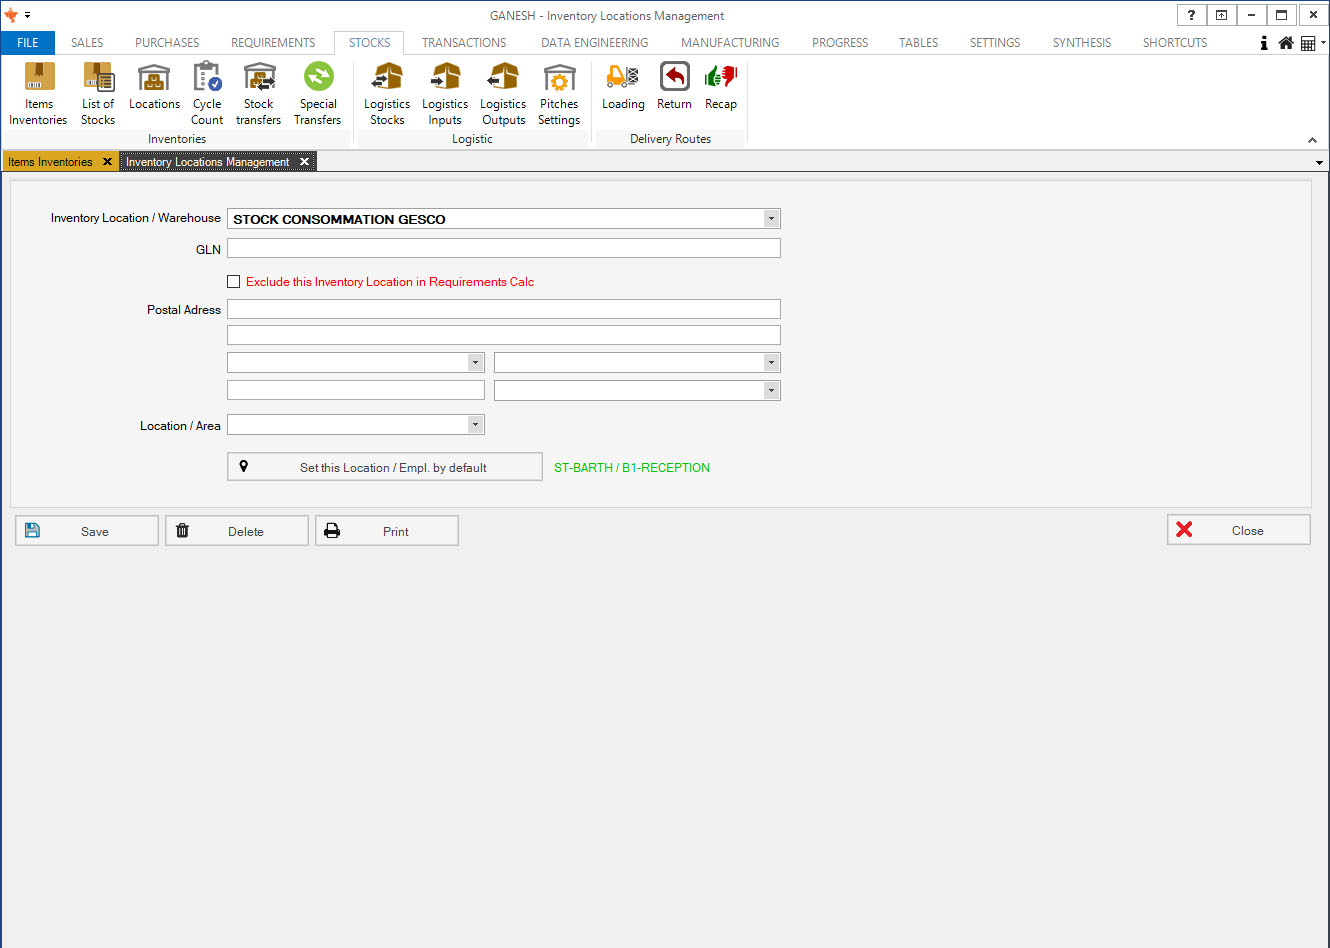Click into the GLN input field
The width and height of the screenshot is (1330, 948).
click(503, 249)
